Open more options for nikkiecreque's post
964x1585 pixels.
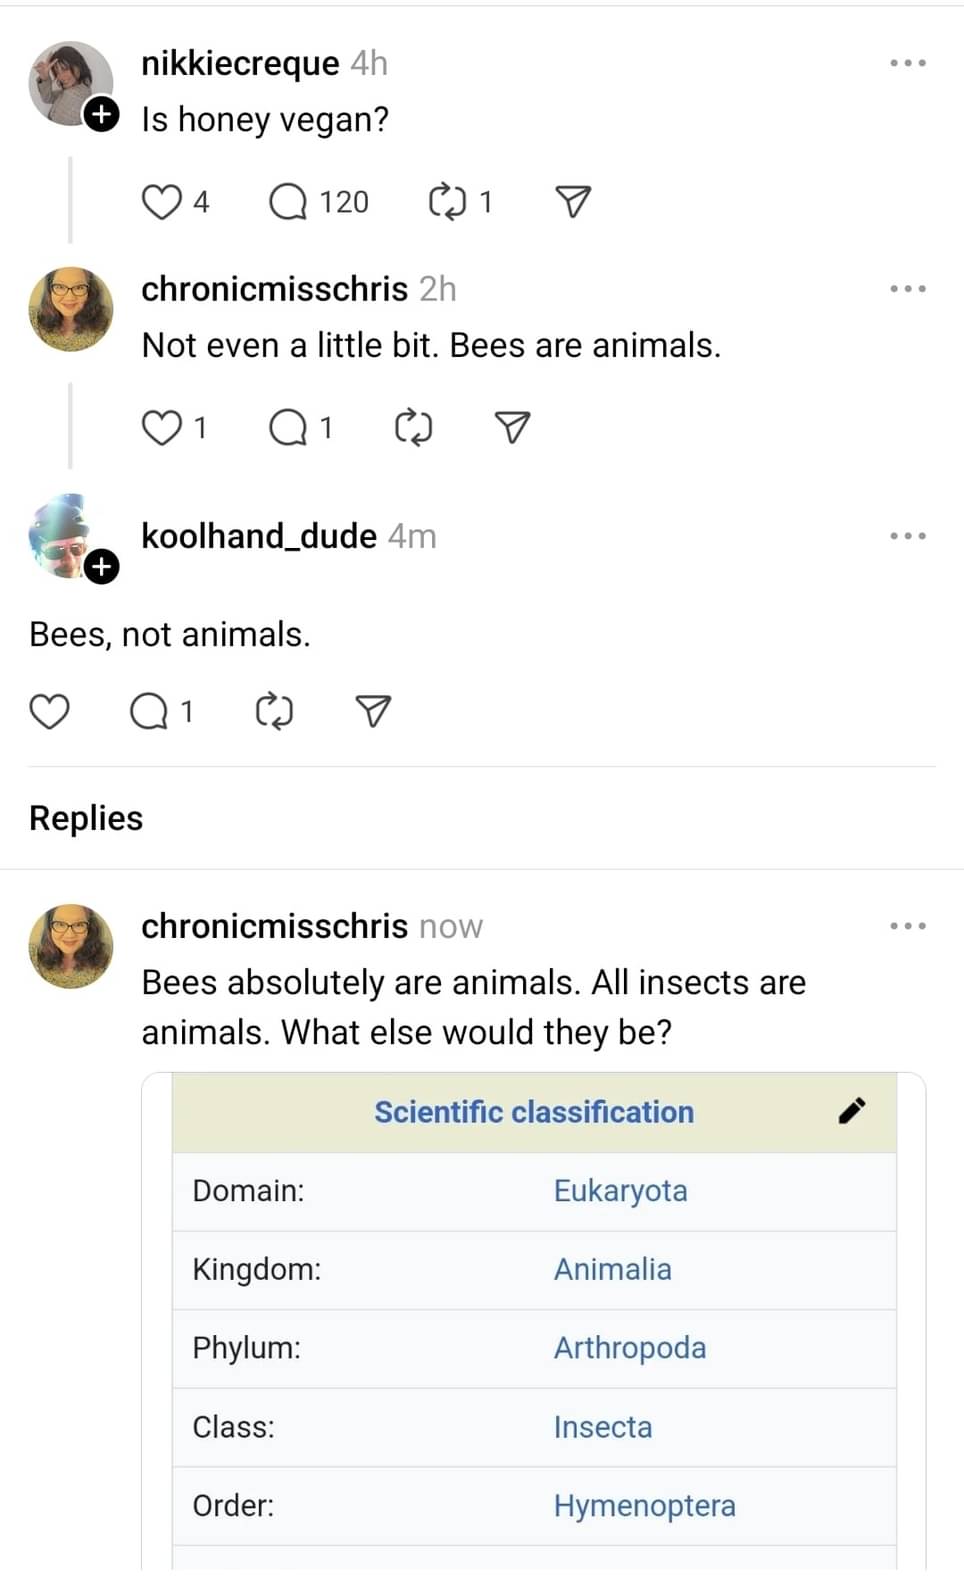coord(907,63)
